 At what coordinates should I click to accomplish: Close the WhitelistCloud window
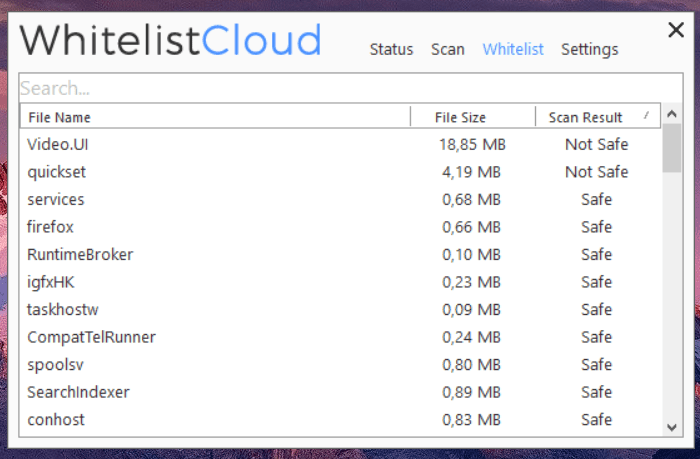pyautogui.click(x=676, y=31)
